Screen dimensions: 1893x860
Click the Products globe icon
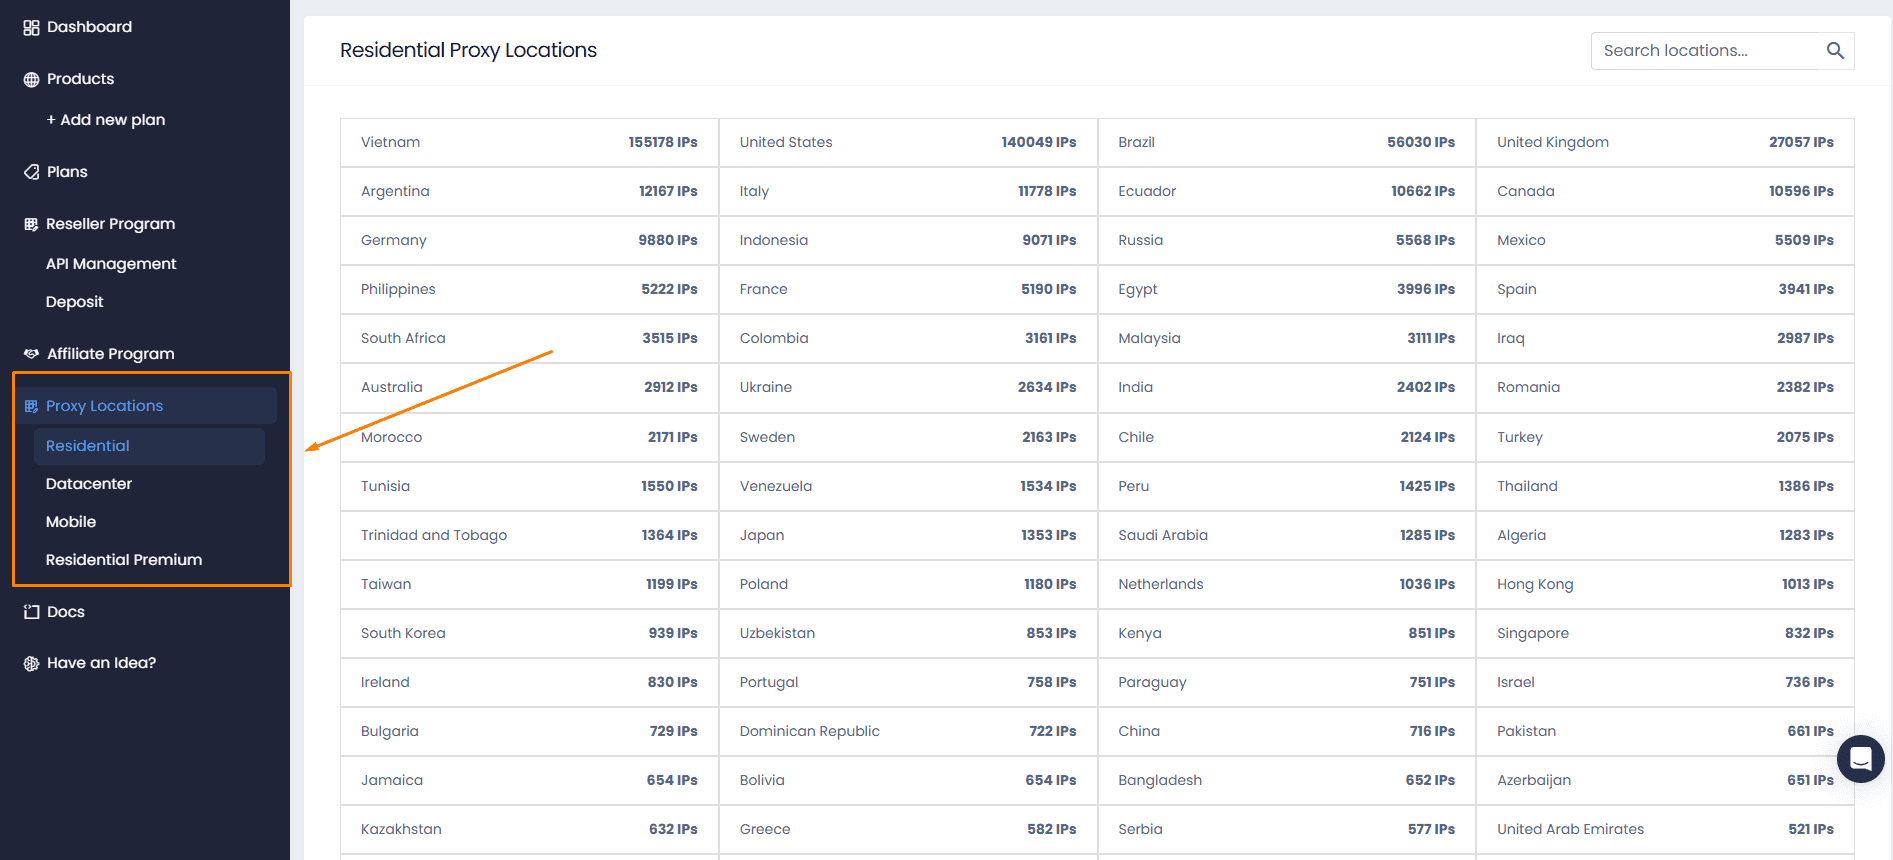point(31,80)
